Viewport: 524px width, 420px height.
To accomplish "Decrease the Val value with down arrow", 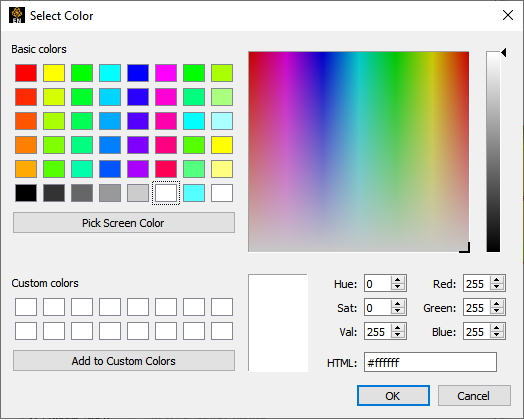I will [x=398, y=335].
